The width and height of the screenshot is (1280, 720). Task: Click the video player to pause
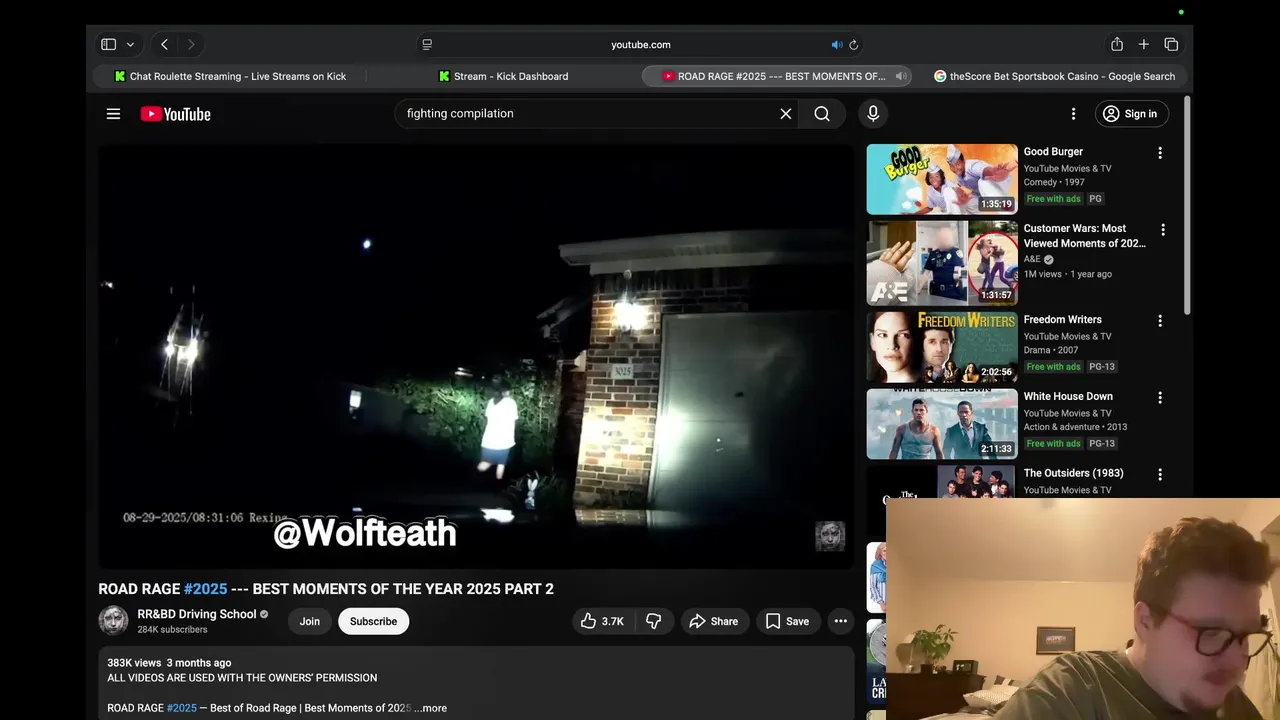click(x=477, y=356)
